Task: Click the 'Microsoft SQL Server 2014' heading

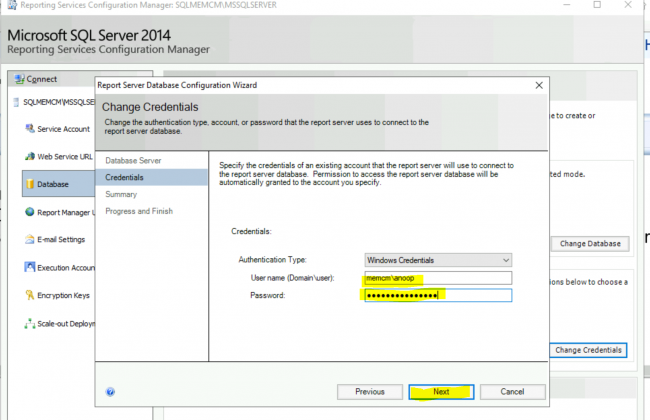Action: [x=89, y=35]
